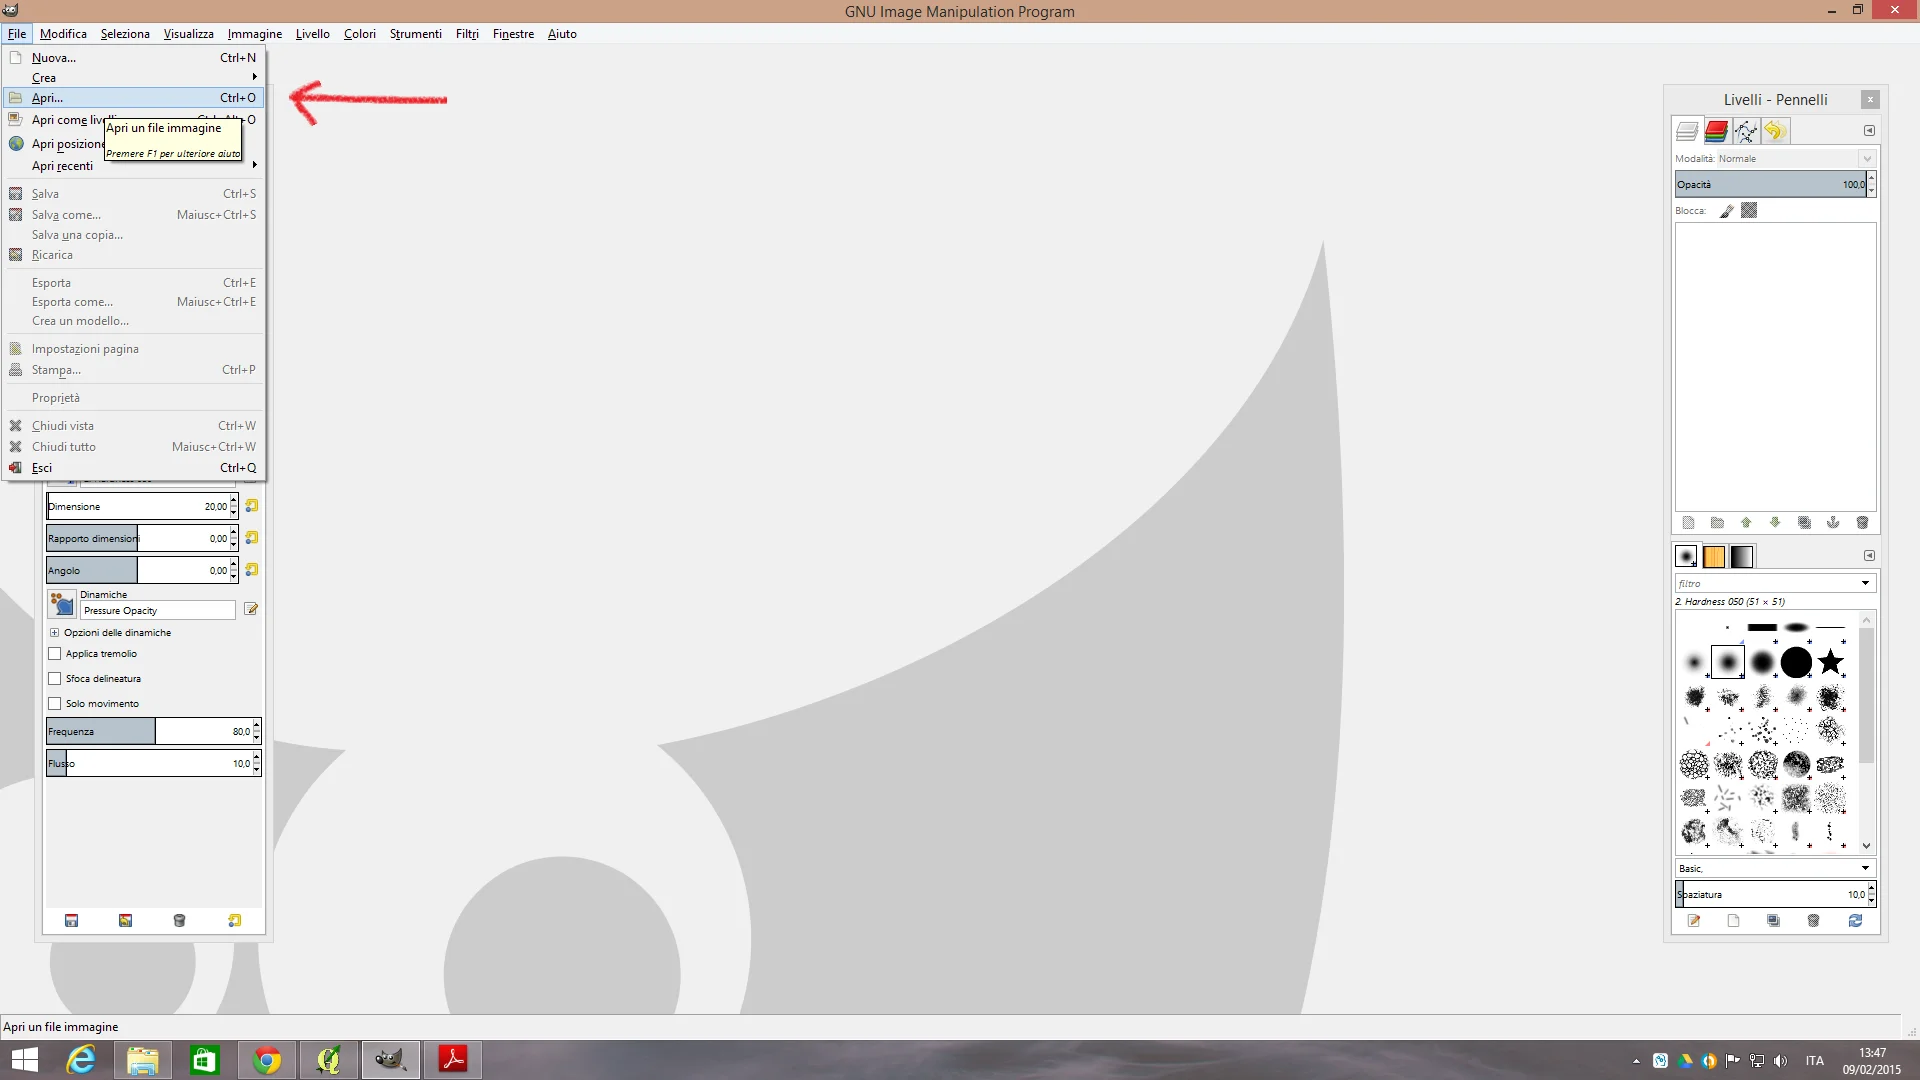Open the Undo History tab icon
The height and width of the screenshot is (1080, 1920).
pyautogui.click(x=1774, y=131)
